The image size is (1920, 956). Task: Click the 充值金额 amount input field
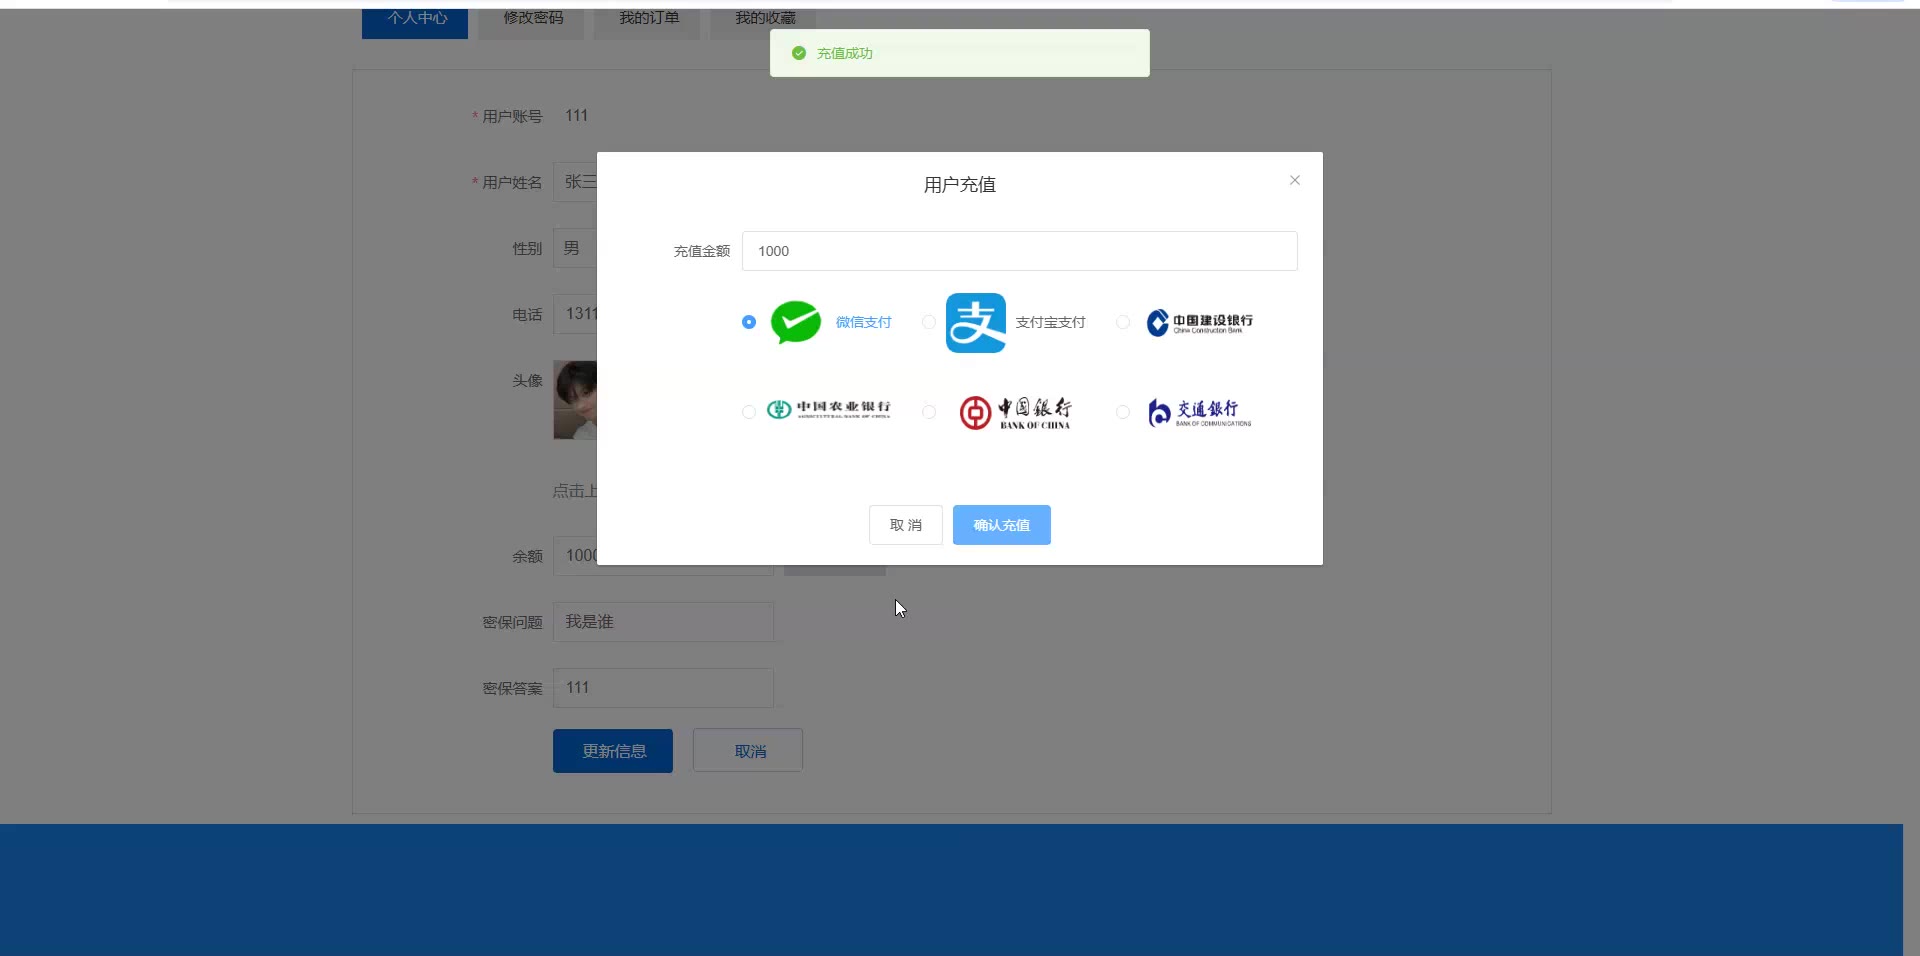[1019, 251]
